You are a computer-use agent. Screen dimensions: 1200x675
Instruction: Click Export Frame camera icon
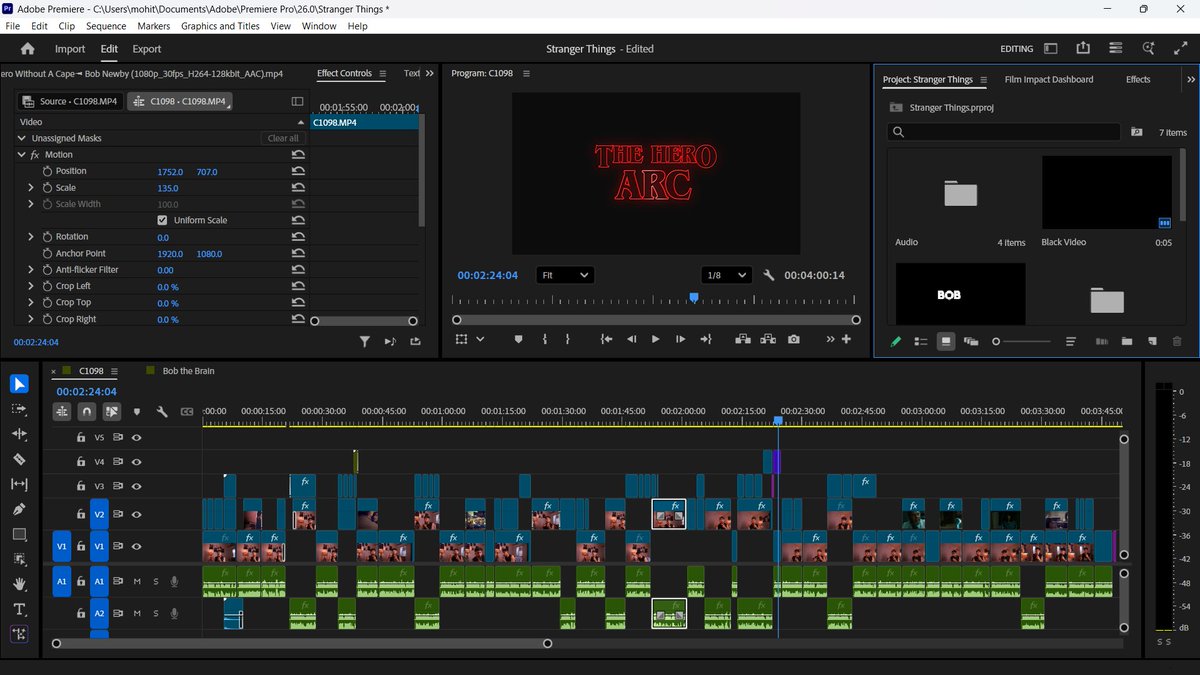pos(793,339)
